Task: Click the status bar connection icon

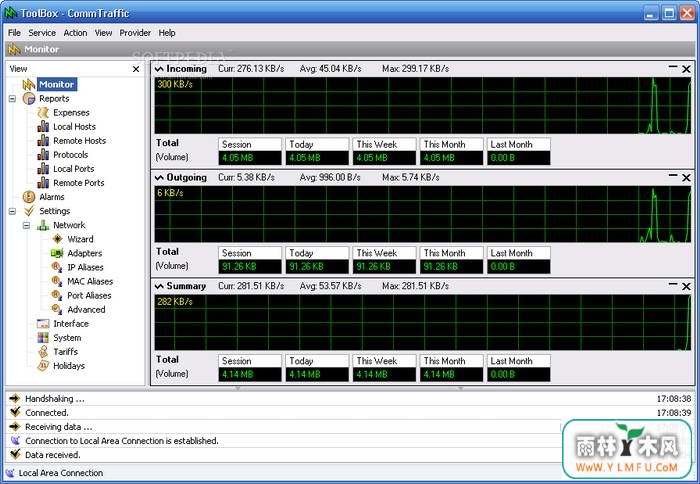Action: point(10,473)
